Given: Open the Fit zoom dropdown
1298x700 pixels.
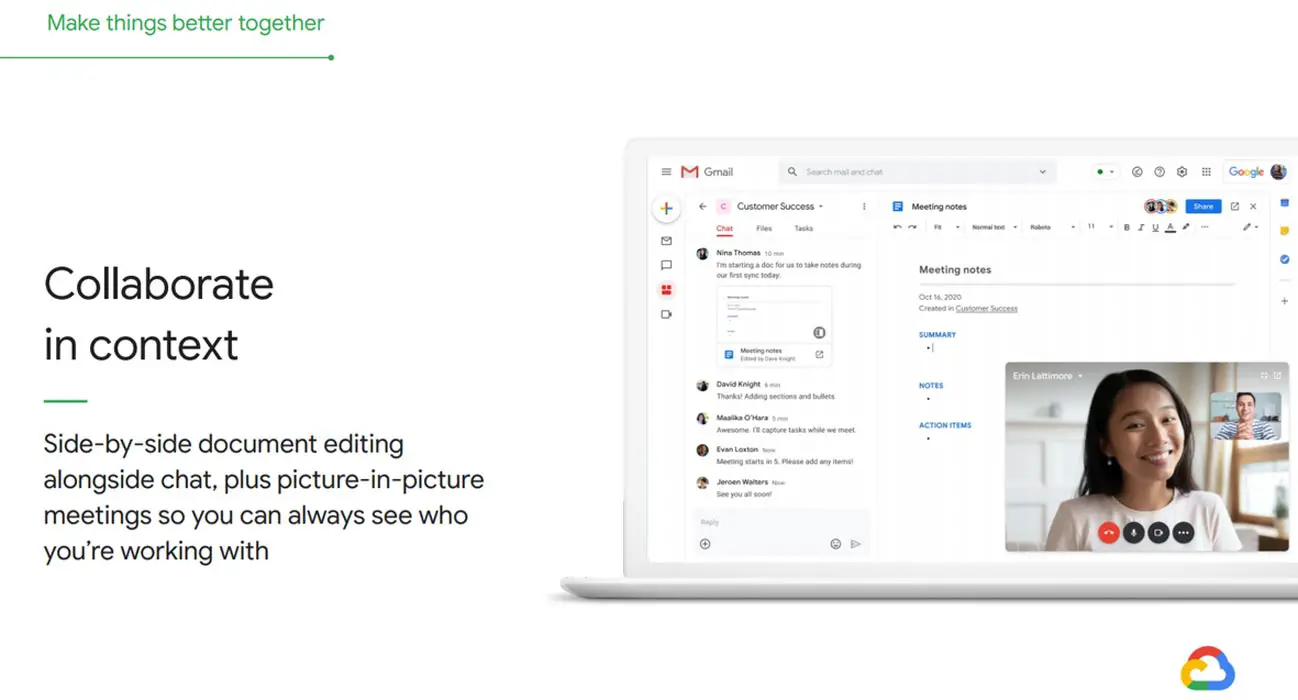Looking at the screenshot, I should pyautogui.click(x=946, y=227).
